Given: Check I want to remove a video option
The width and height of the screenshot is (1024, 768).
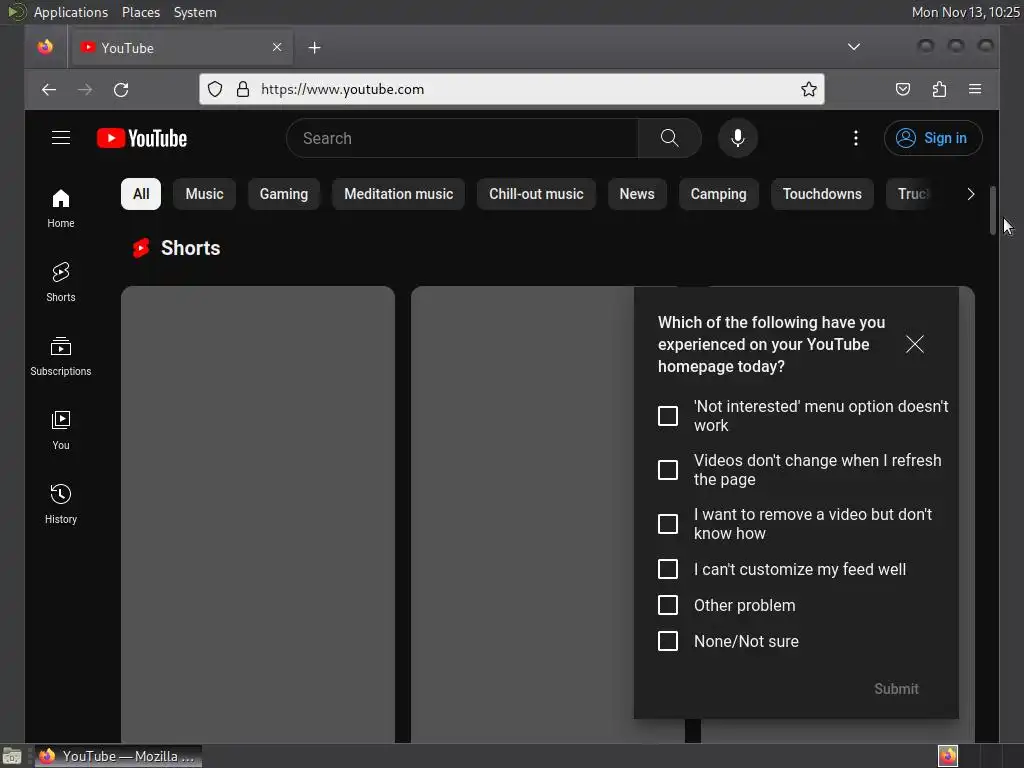Looking at the screenshot, I should [667, 524].
